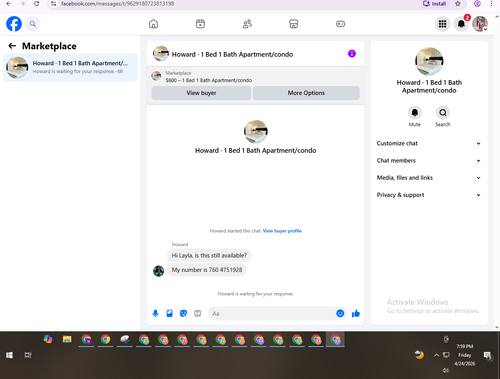This screenshot has width=500, height=379.
Task: Open the $800 Marketplace listing banner
Action: click(209, 77)
